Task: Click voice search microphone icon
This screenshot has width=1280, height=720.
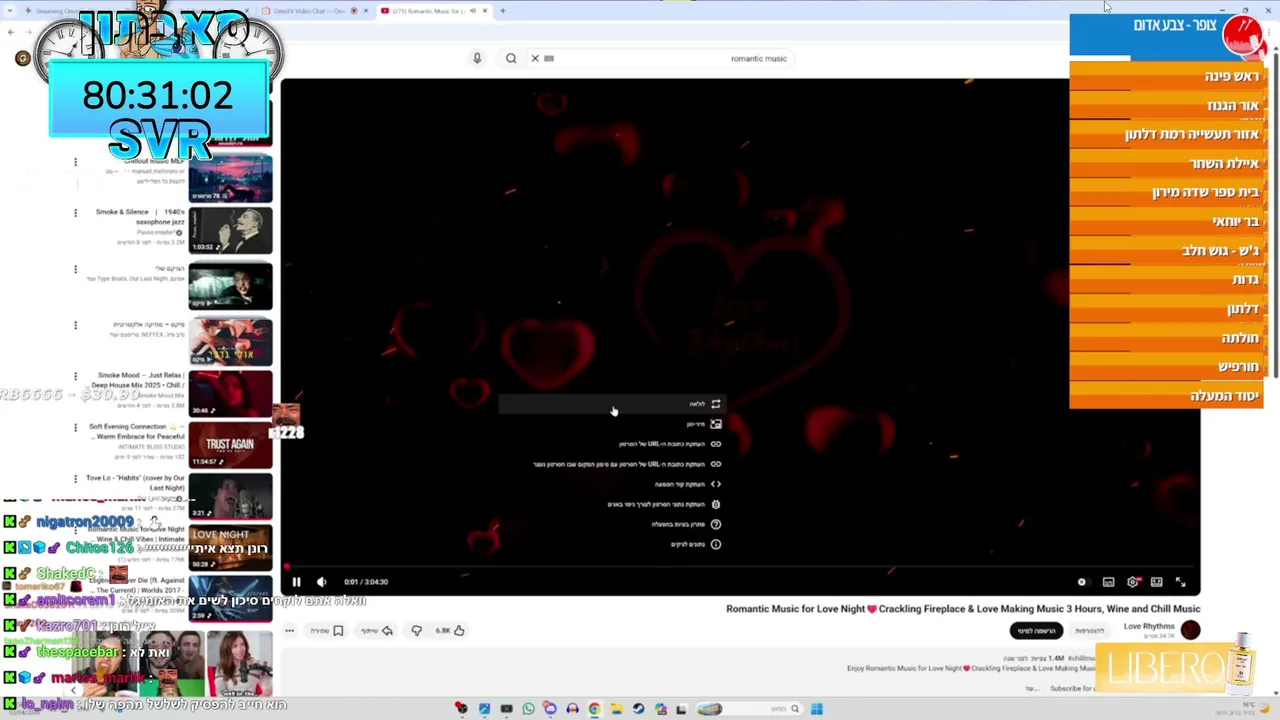Action: (477, 58)
